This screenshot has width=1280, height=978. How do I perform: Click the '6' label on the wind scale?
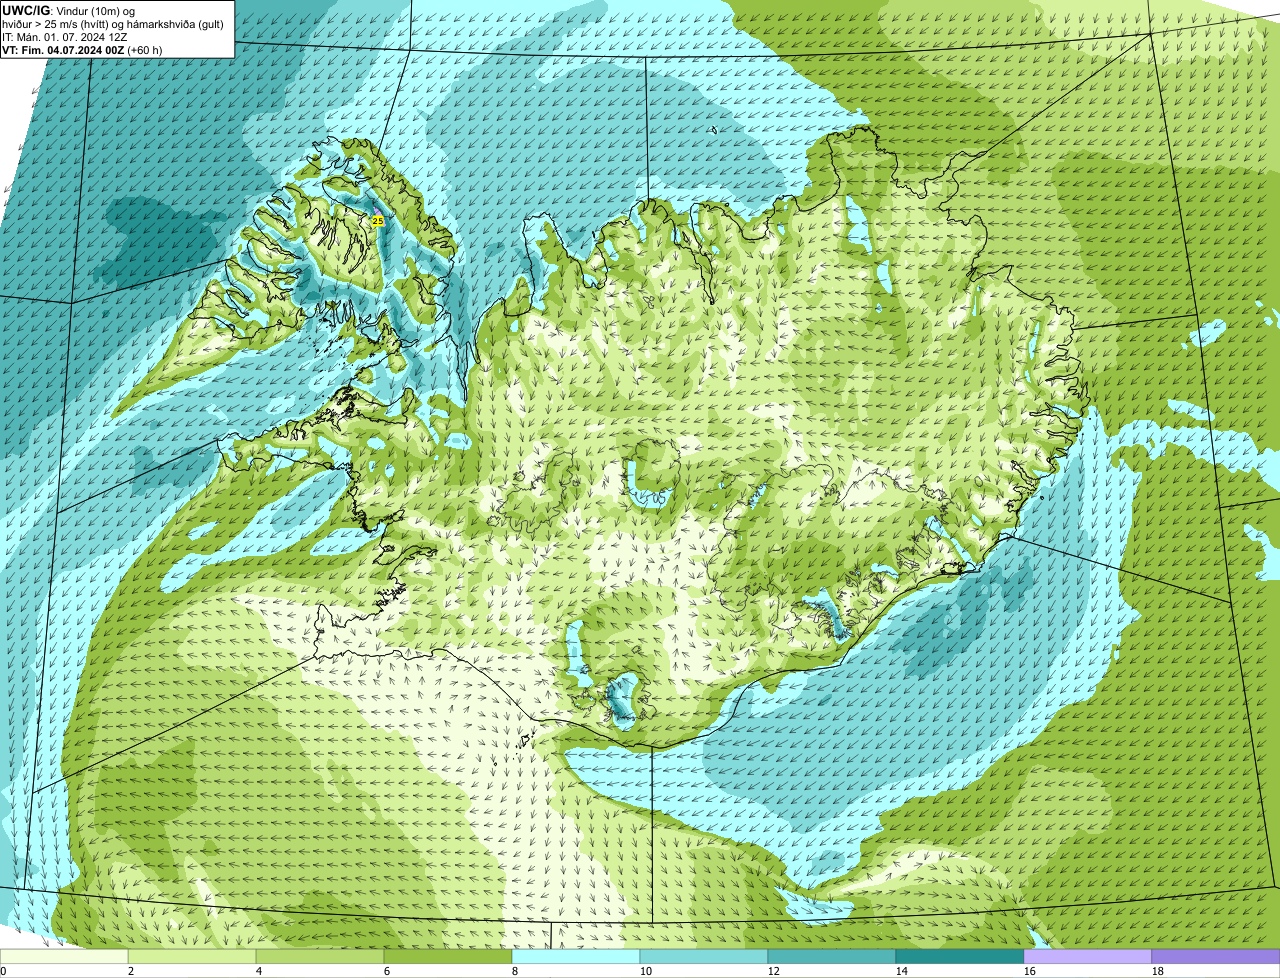coord(387,971)
